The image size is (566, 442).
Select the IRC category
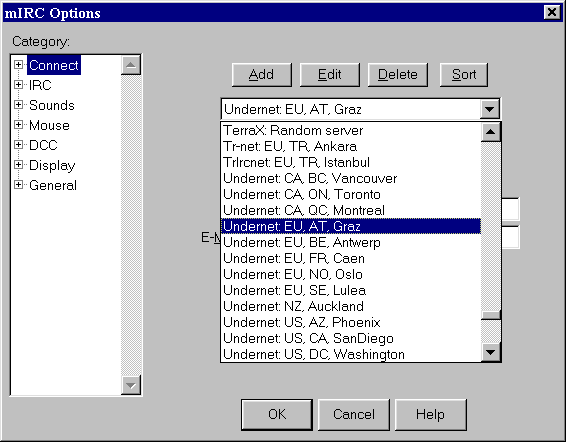coord(40,85)
